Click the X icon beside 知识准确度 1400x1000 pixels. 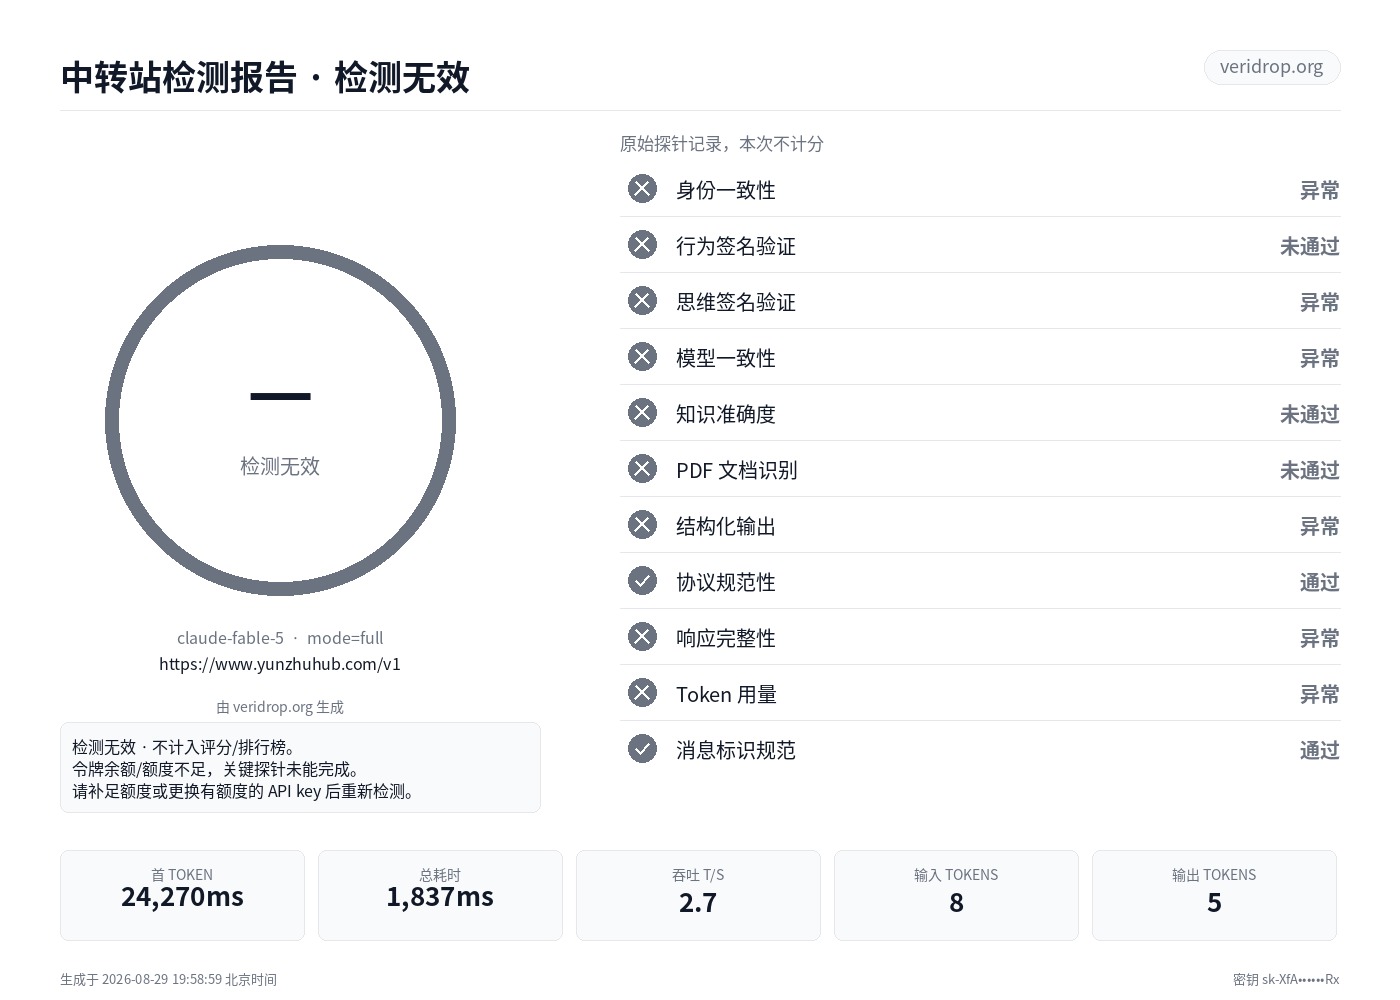(642, 413)
